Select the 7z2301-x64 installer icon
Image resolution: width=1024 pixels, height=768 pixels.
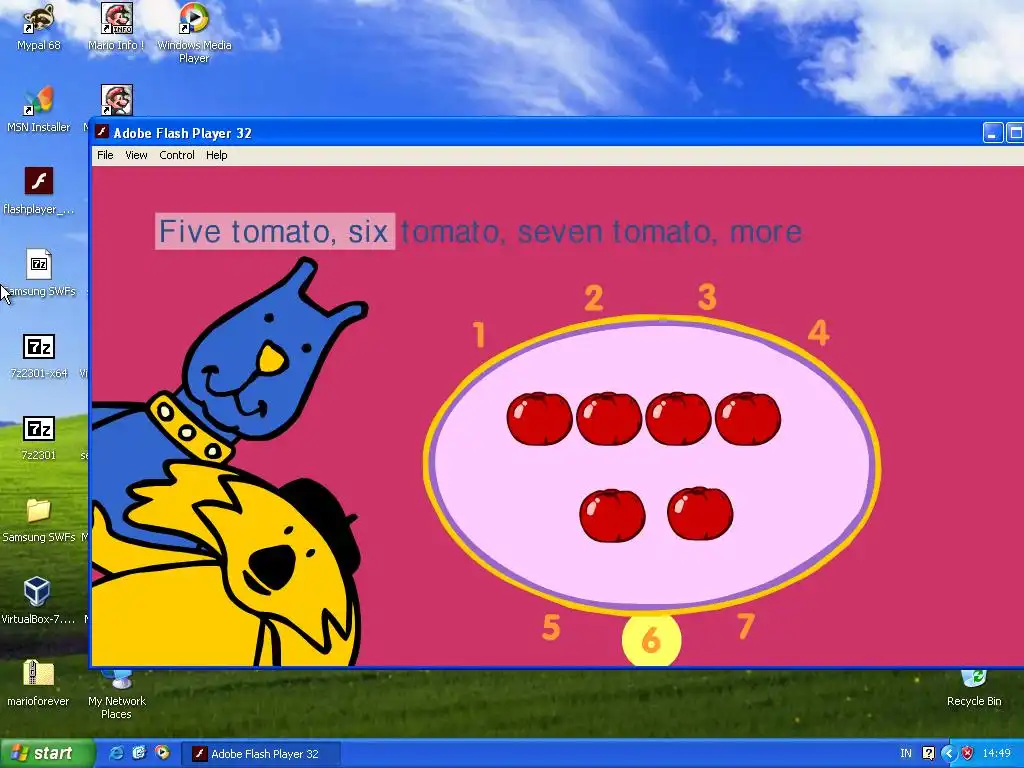pyautogui.click(x=38, y=356)
